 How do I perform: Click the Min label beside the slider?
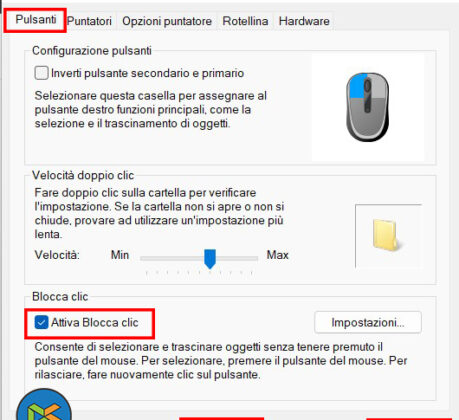point(120,255)
